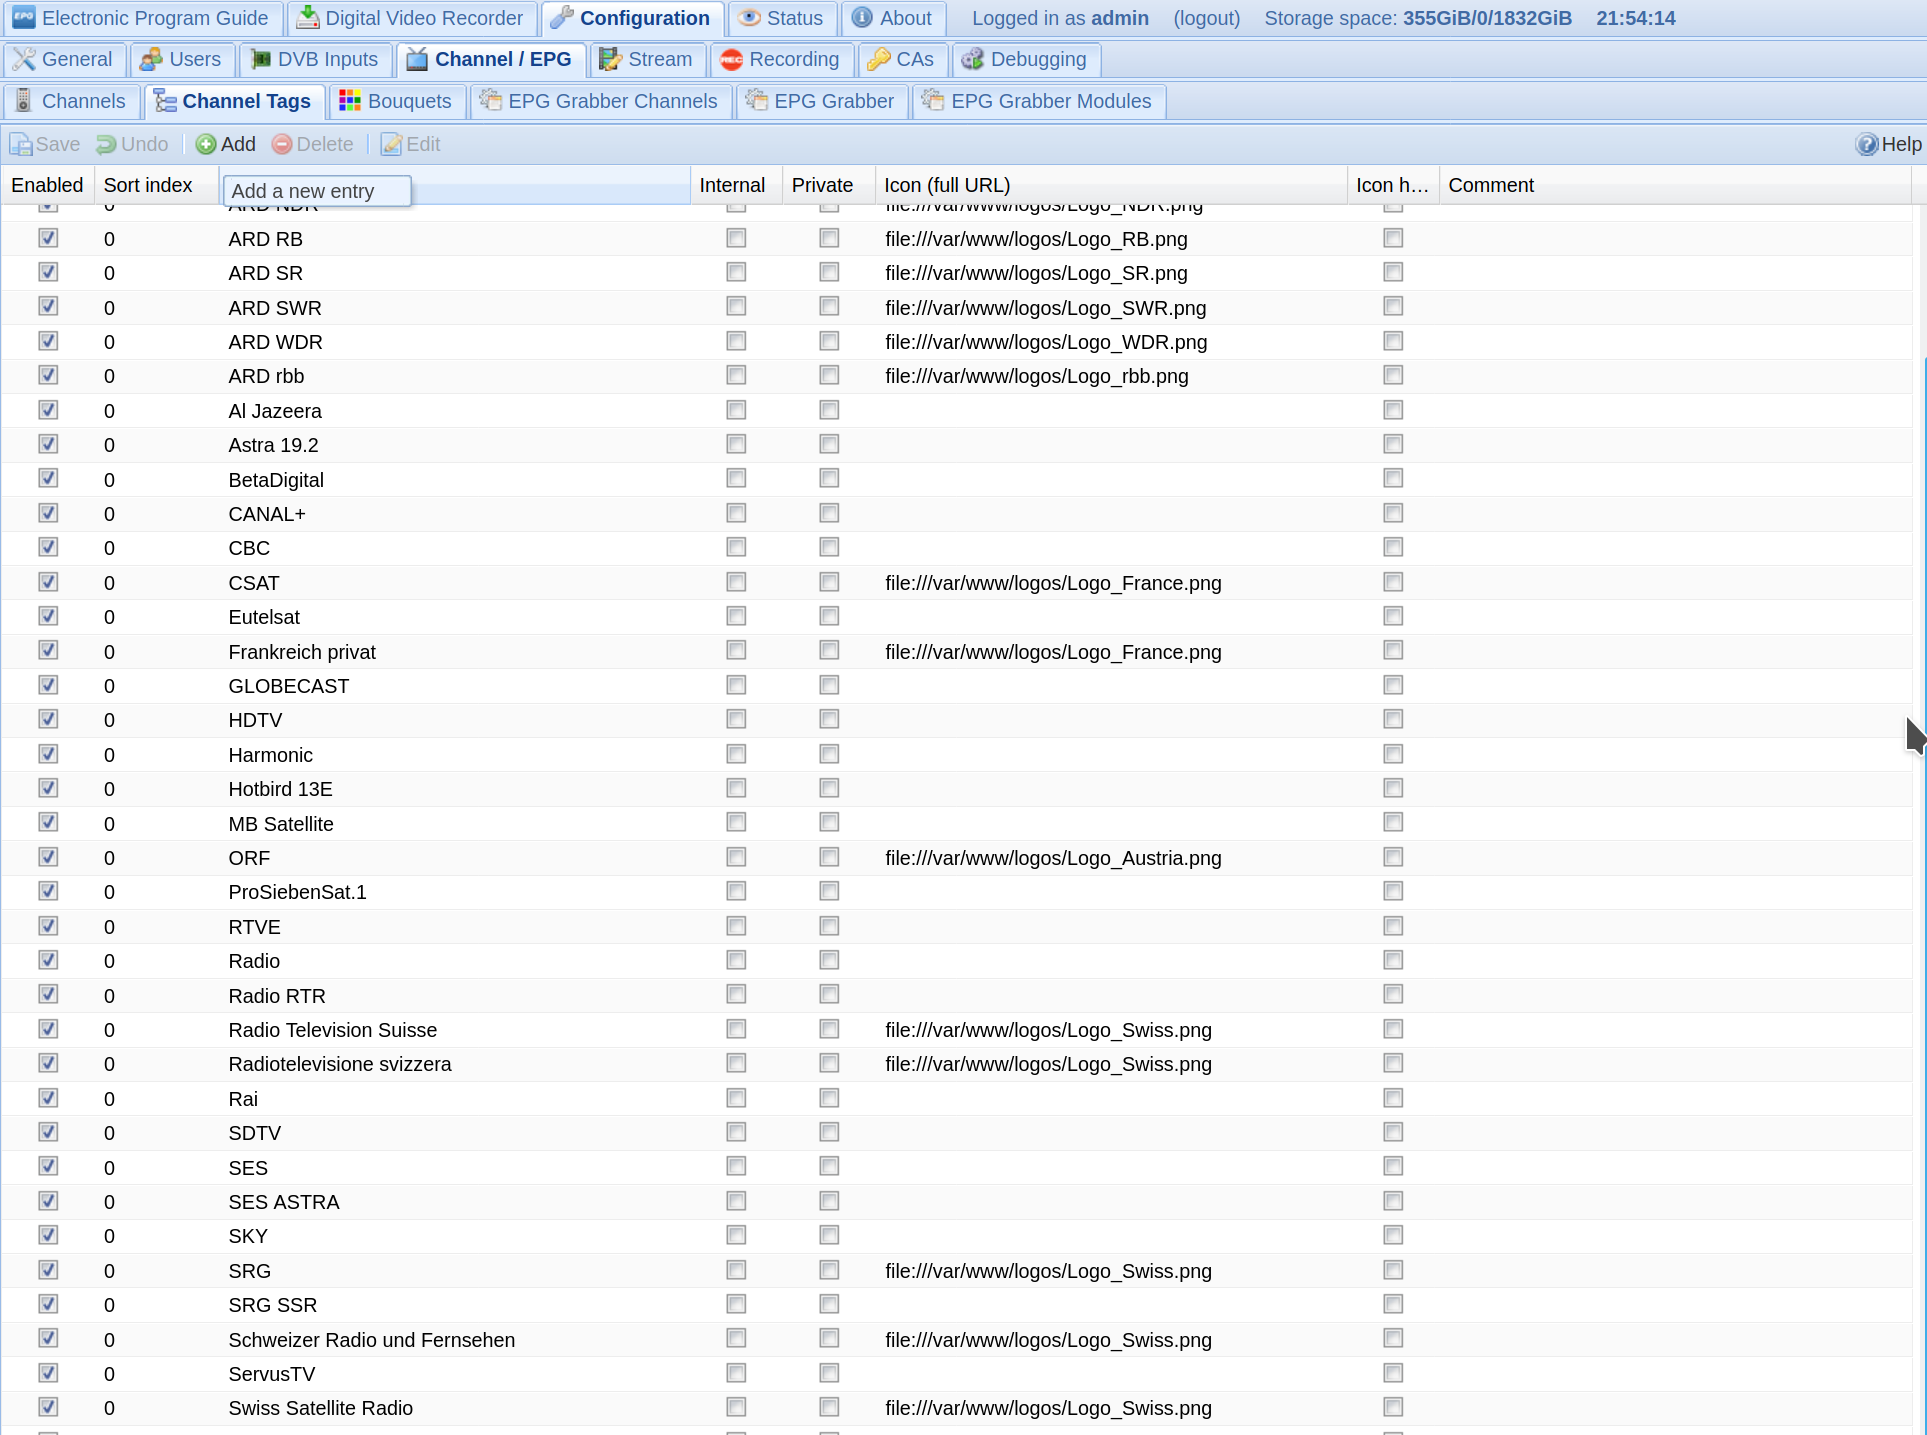This screenshot has width=1927, height=1435.
Task: Switch to DVB Inputs tab
Action: tap(315, 59)
